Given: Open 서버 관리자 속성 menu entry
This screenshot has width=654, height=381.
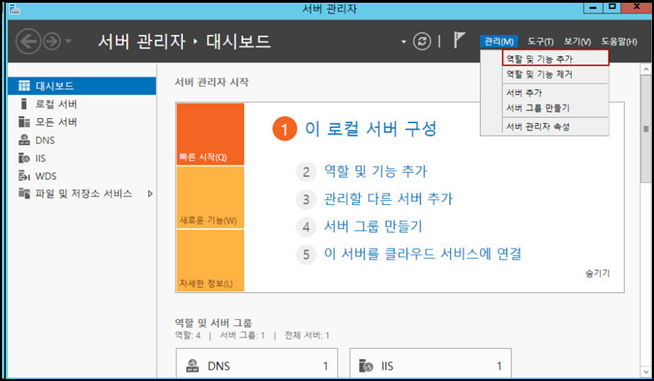Looking at the screenshot, I should click(x=556, y=126).
